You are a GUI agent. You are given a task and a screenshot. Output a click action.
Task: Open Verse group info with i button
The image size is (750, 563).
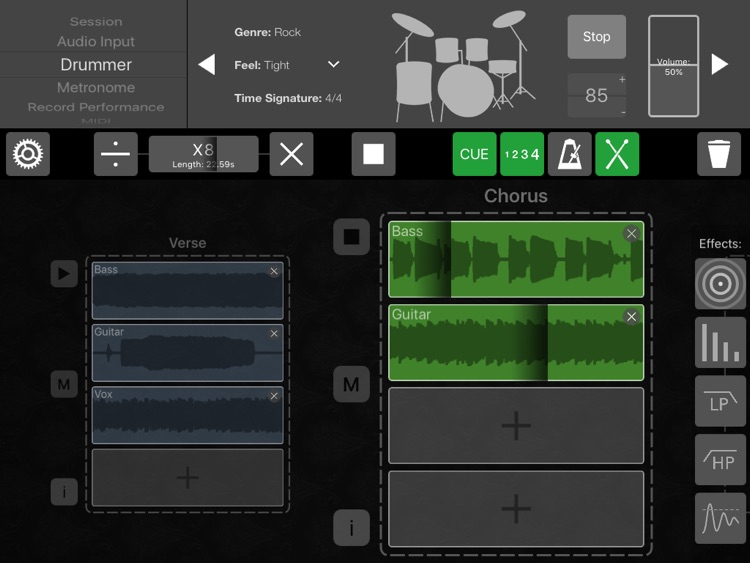[64, 492]
